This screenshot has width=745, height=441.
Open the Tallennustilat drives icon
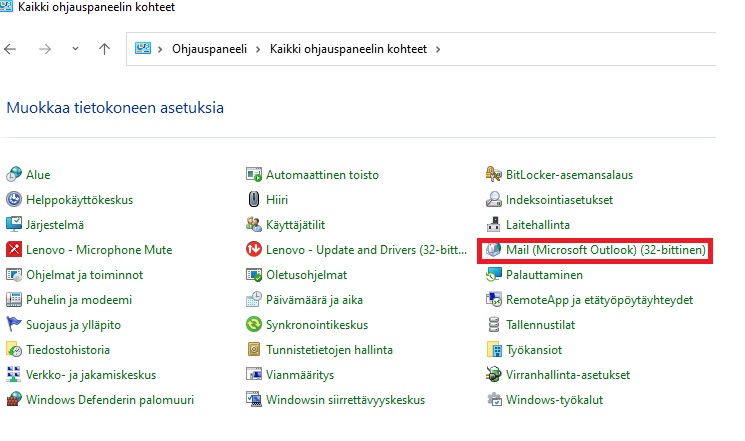[494, 325]
